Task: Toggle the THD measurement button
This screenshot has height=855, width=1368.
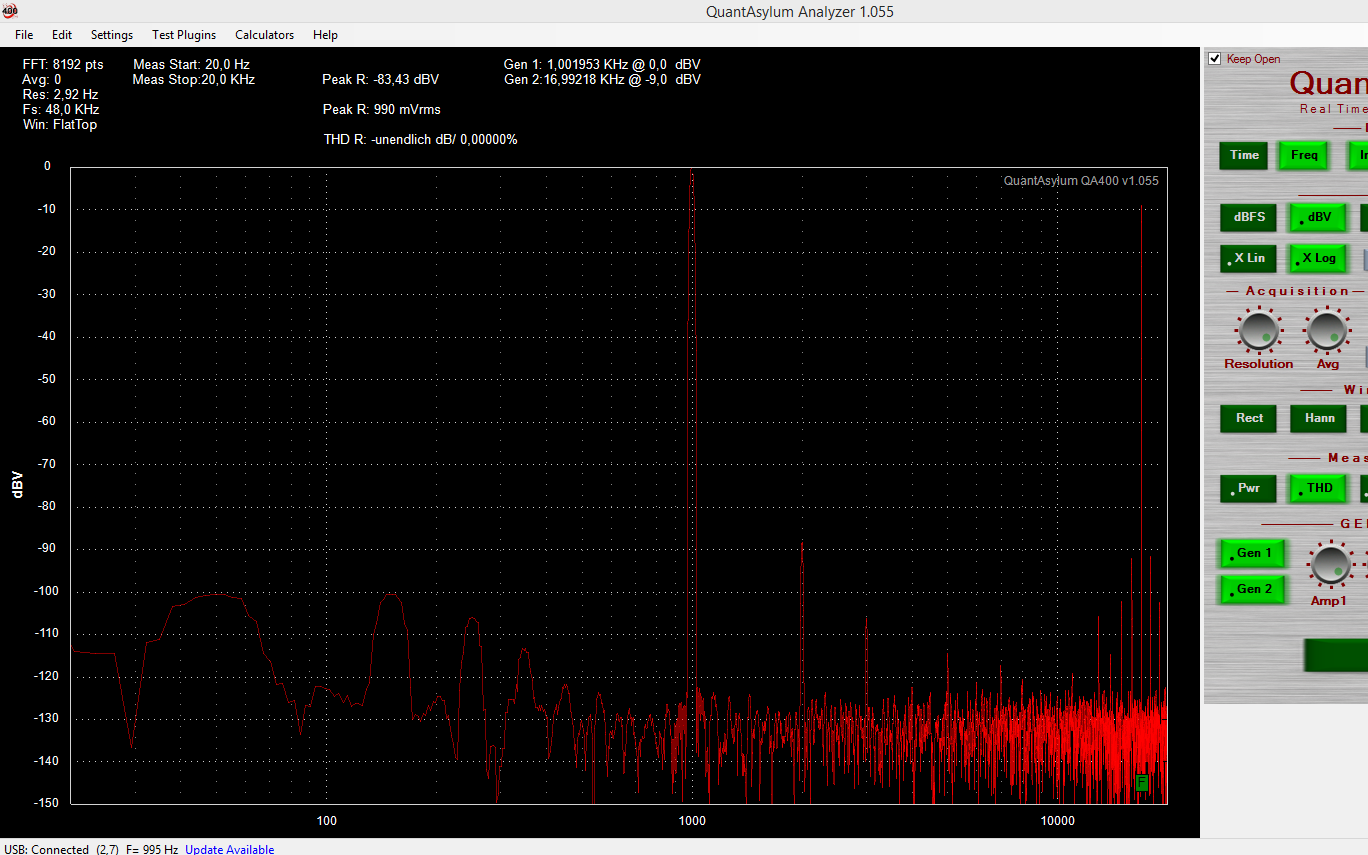Action: point(1319,488)
